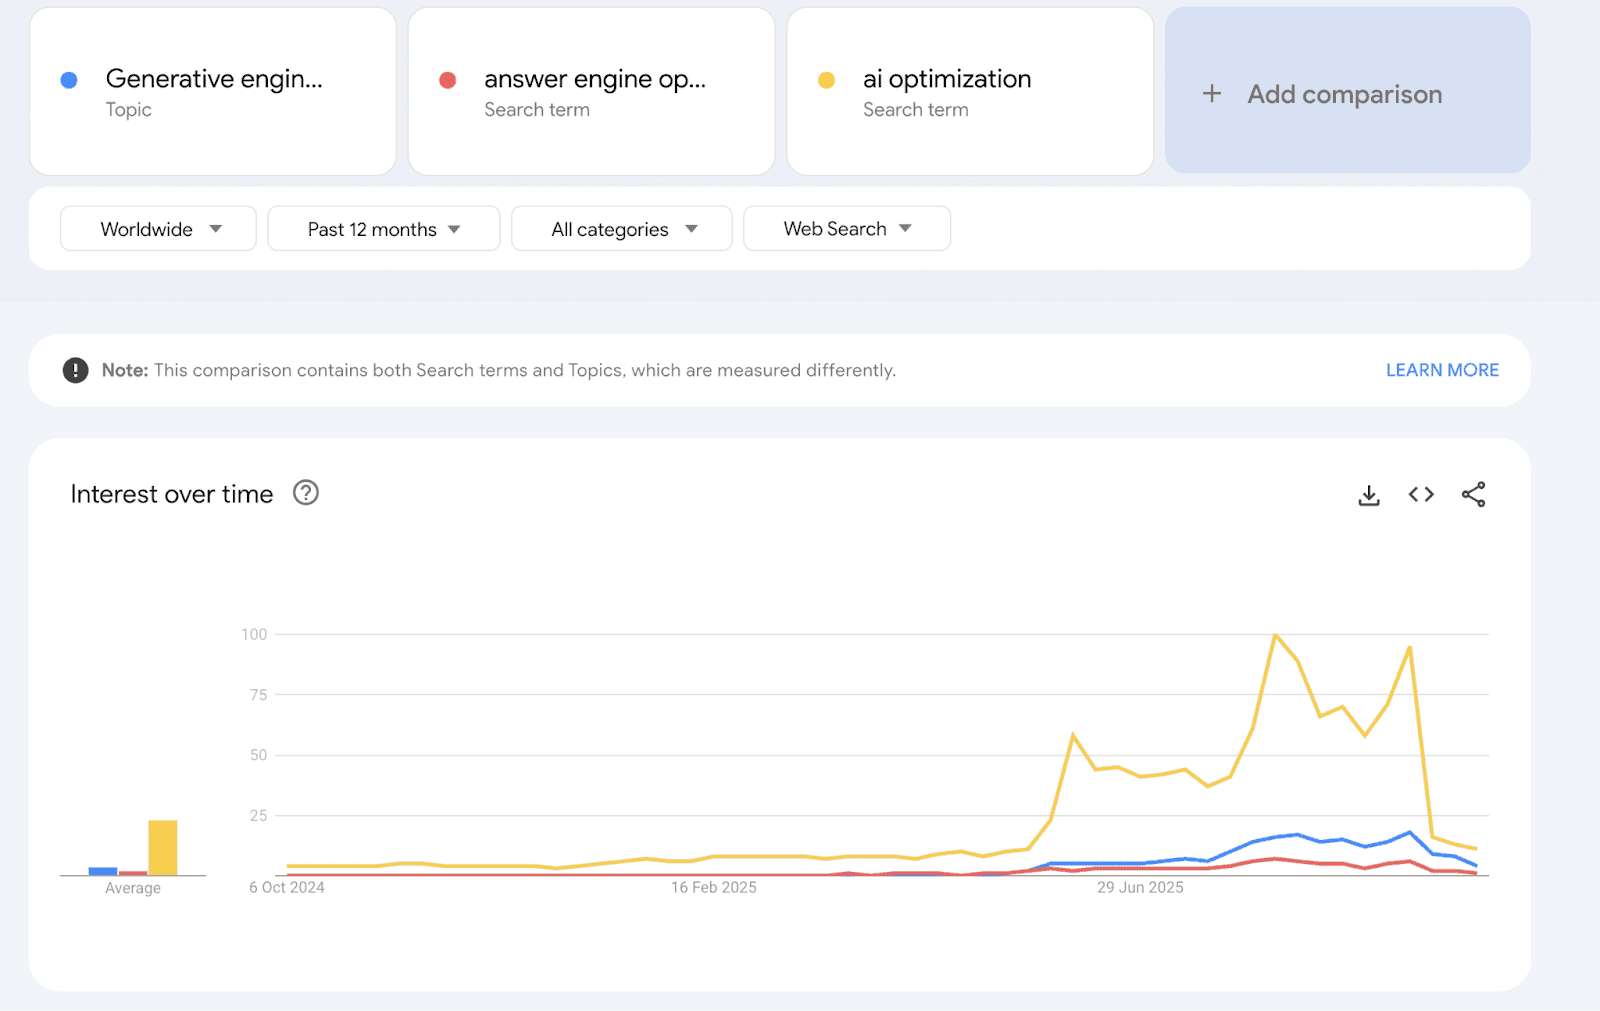Viewport: 1600px width, 1011px height.
Task: Edit the answer engine search term card
Action: [594, 92]
